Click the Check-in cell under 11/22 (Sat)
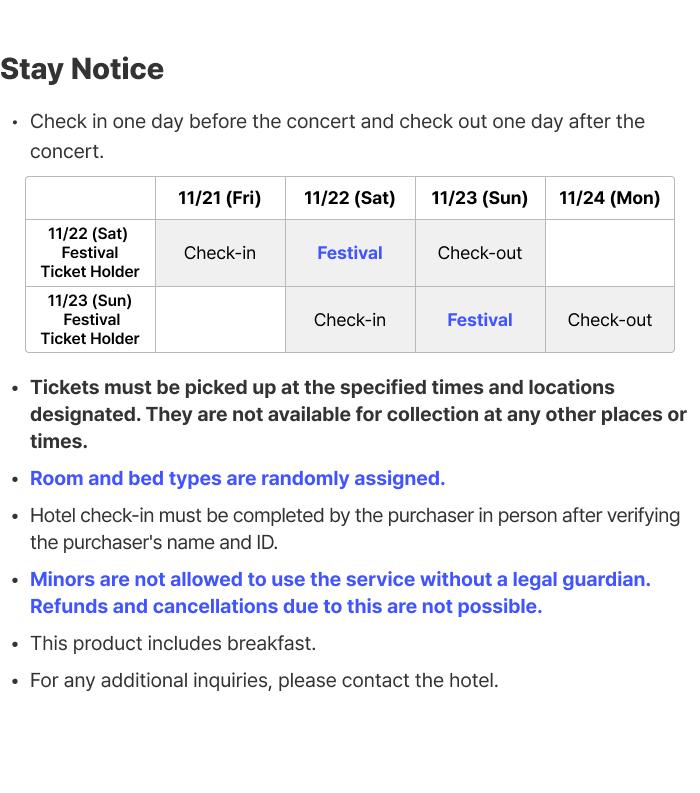This screenshot has height=793, width=700. click(x=350, y=320)
